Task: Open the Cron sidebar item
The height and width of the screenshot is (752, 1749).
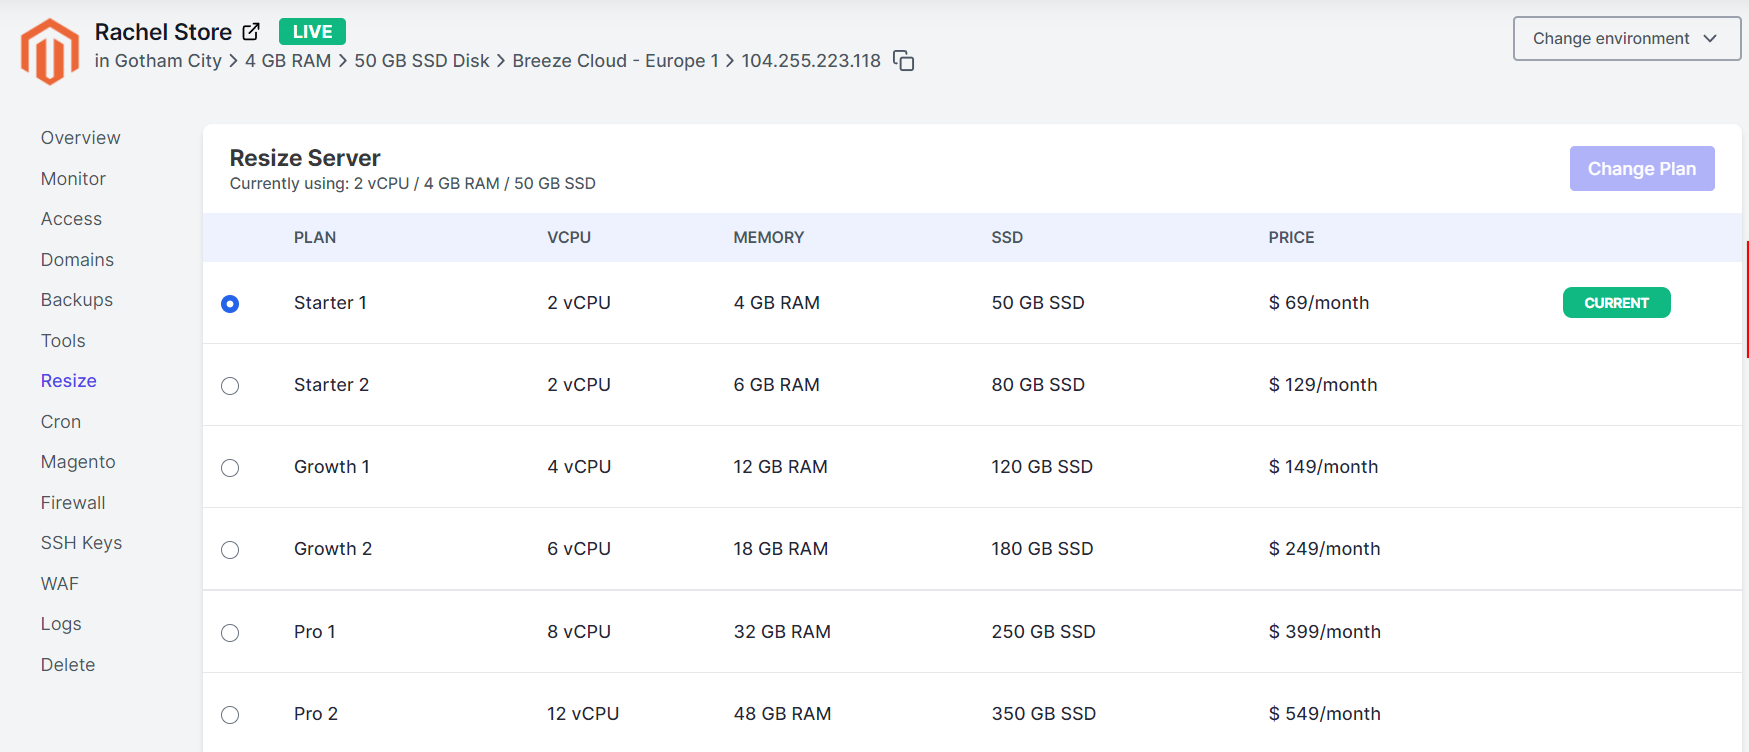Action: click(x=60, y=422)
